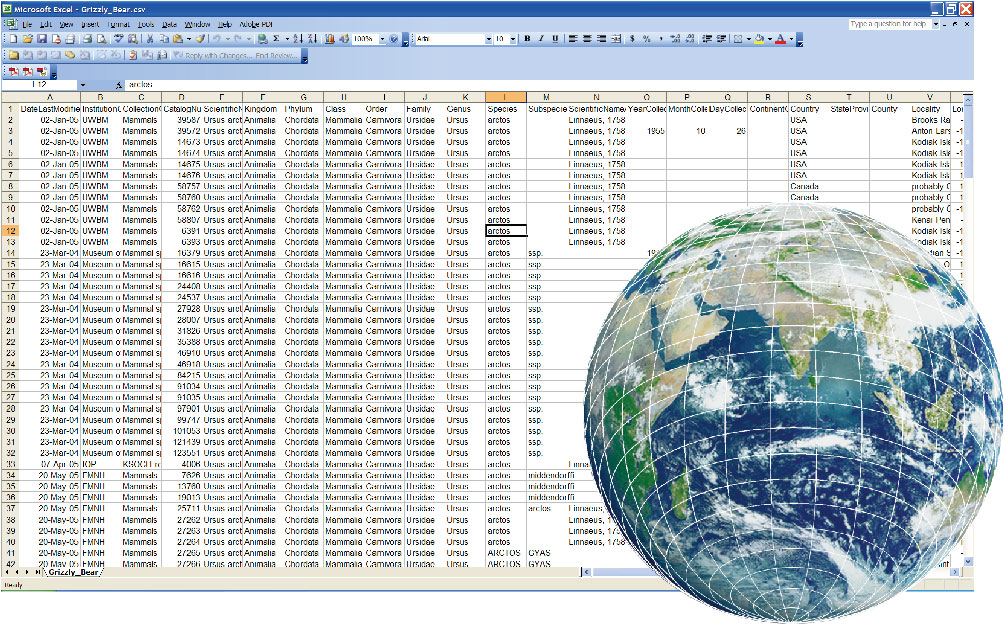Viewport: 1005px width, 624px height.
Task: Increase indent of the cell
Action: [x=721, y=39]
